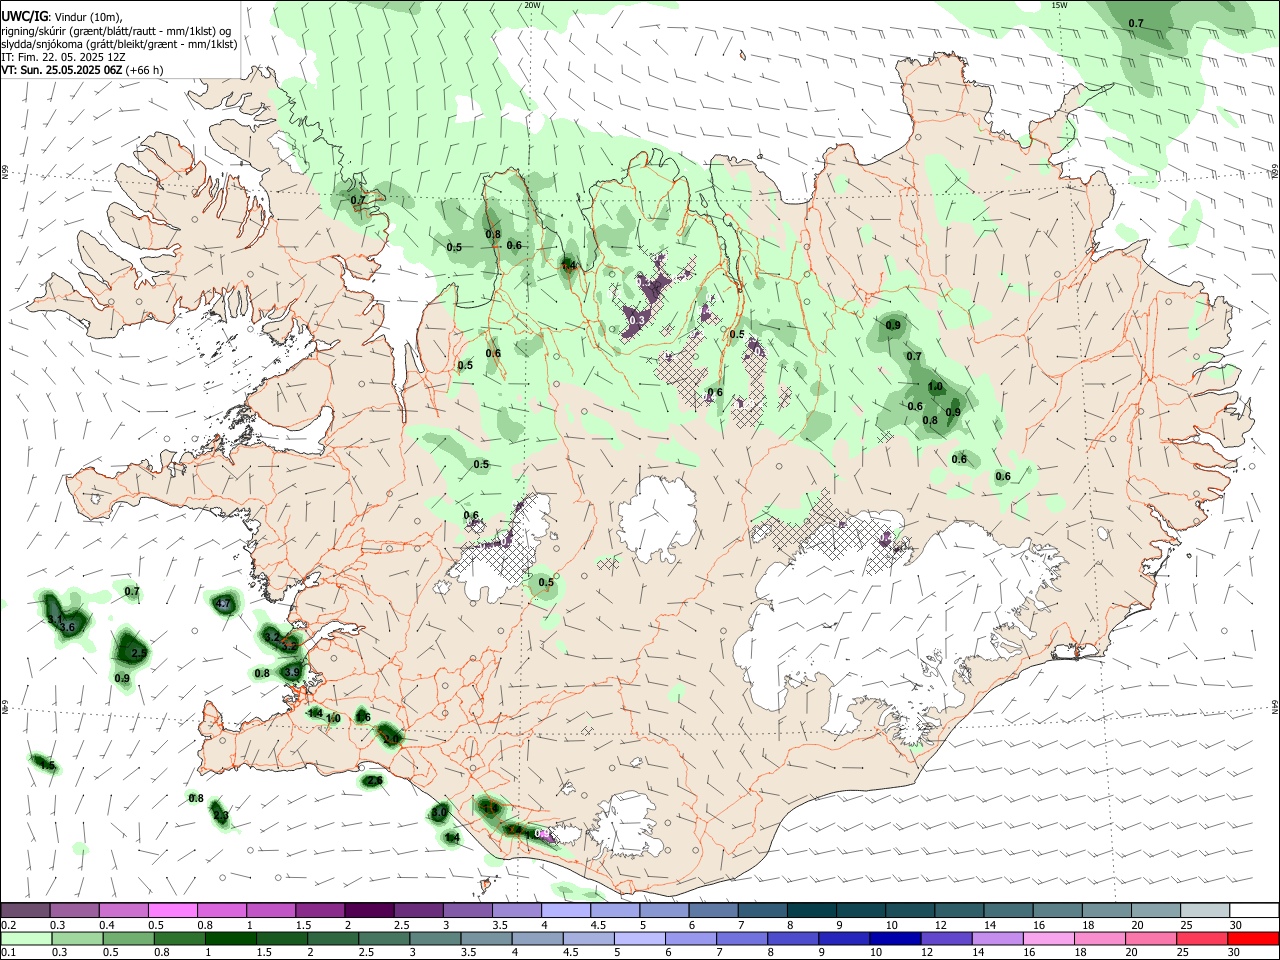The width and height of the screenshot is (1280, 960).
Task: Click the 'rigning/skúrir' legend description line
Action: [x=116, y=30]
